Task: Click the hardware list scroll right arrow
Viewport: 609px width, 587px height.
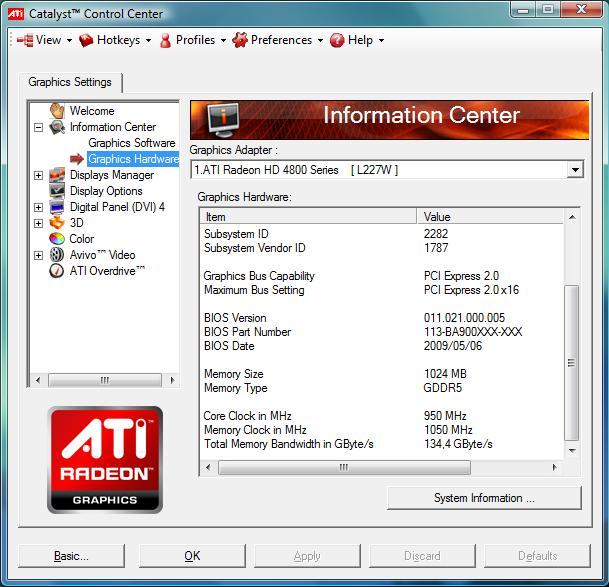Action: click(x=555, y=467)
